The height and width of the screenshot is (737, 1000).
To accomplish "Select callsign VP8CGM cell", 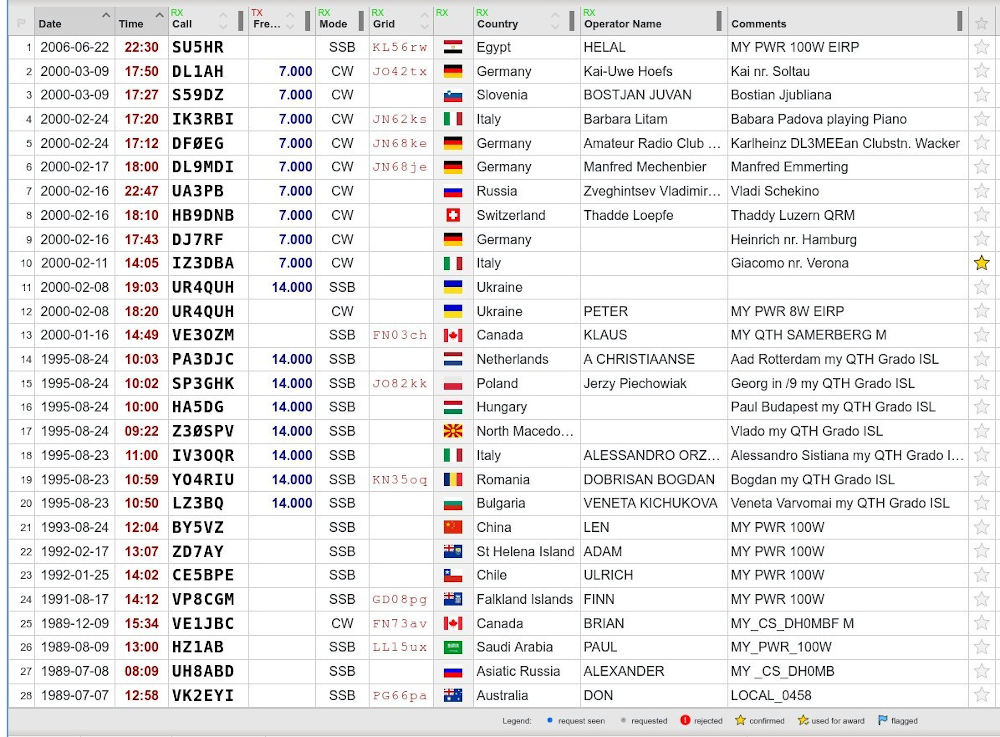I will click(x=209, y=599).
